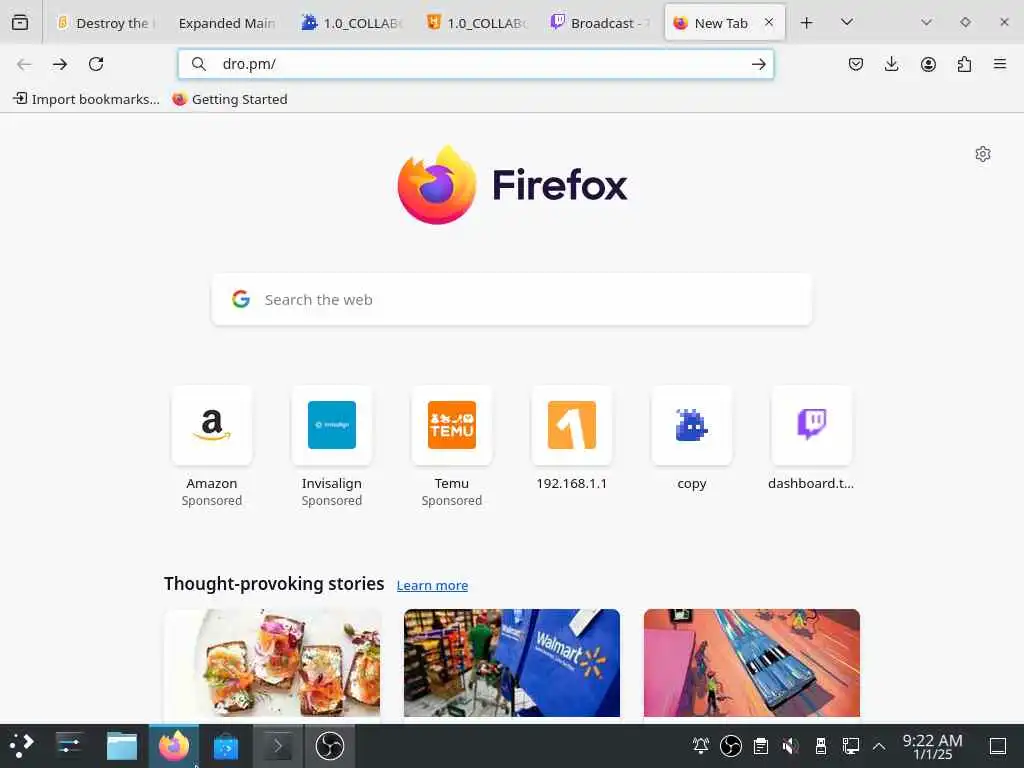Click the Search the web box

pyautogui.click(x=512, y=300)
